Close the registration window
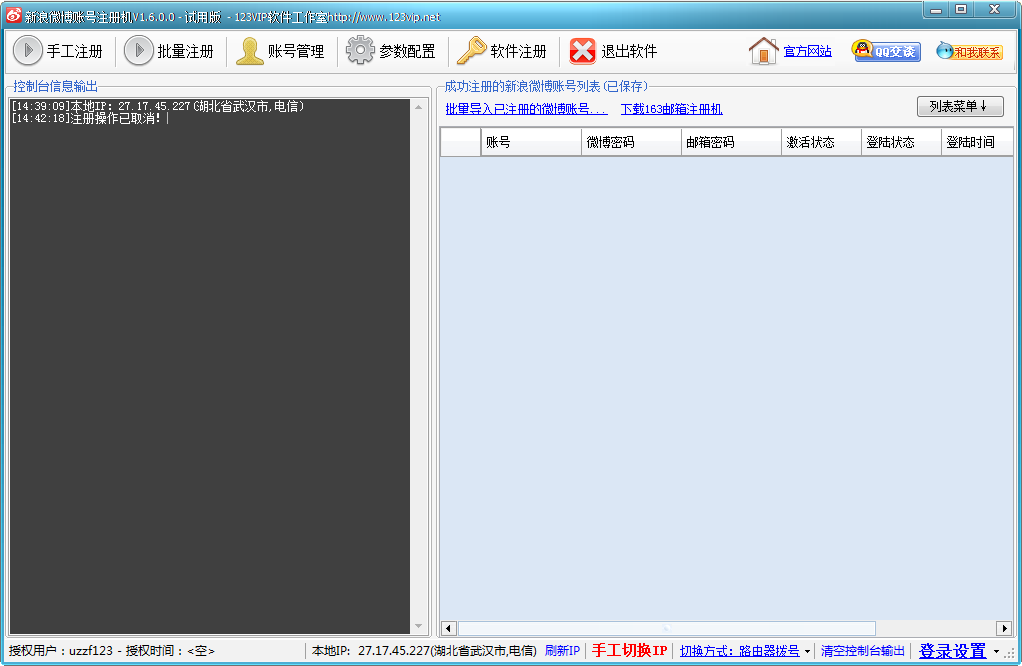 (995, 10)
